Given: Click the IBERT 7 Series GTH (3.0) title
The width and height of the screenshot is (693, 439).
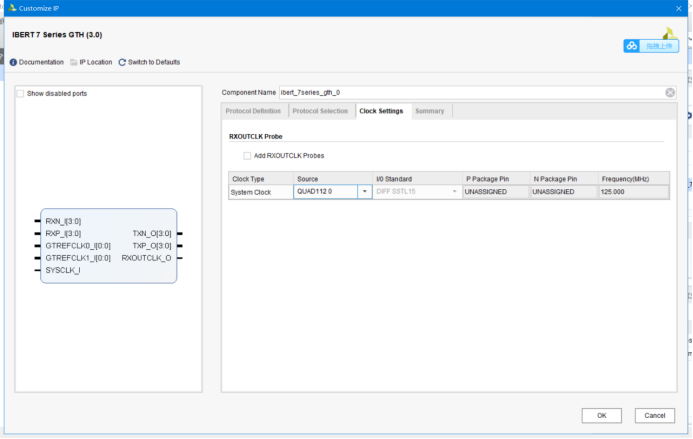Looking at the screenshot, I should coord(57,34).
